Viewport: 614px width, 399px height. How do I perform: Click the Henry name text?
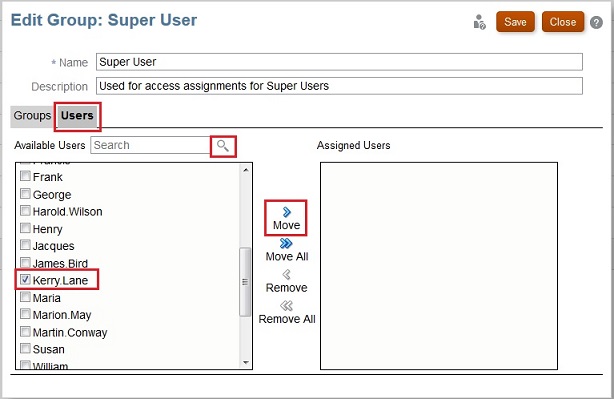(47, 229)
